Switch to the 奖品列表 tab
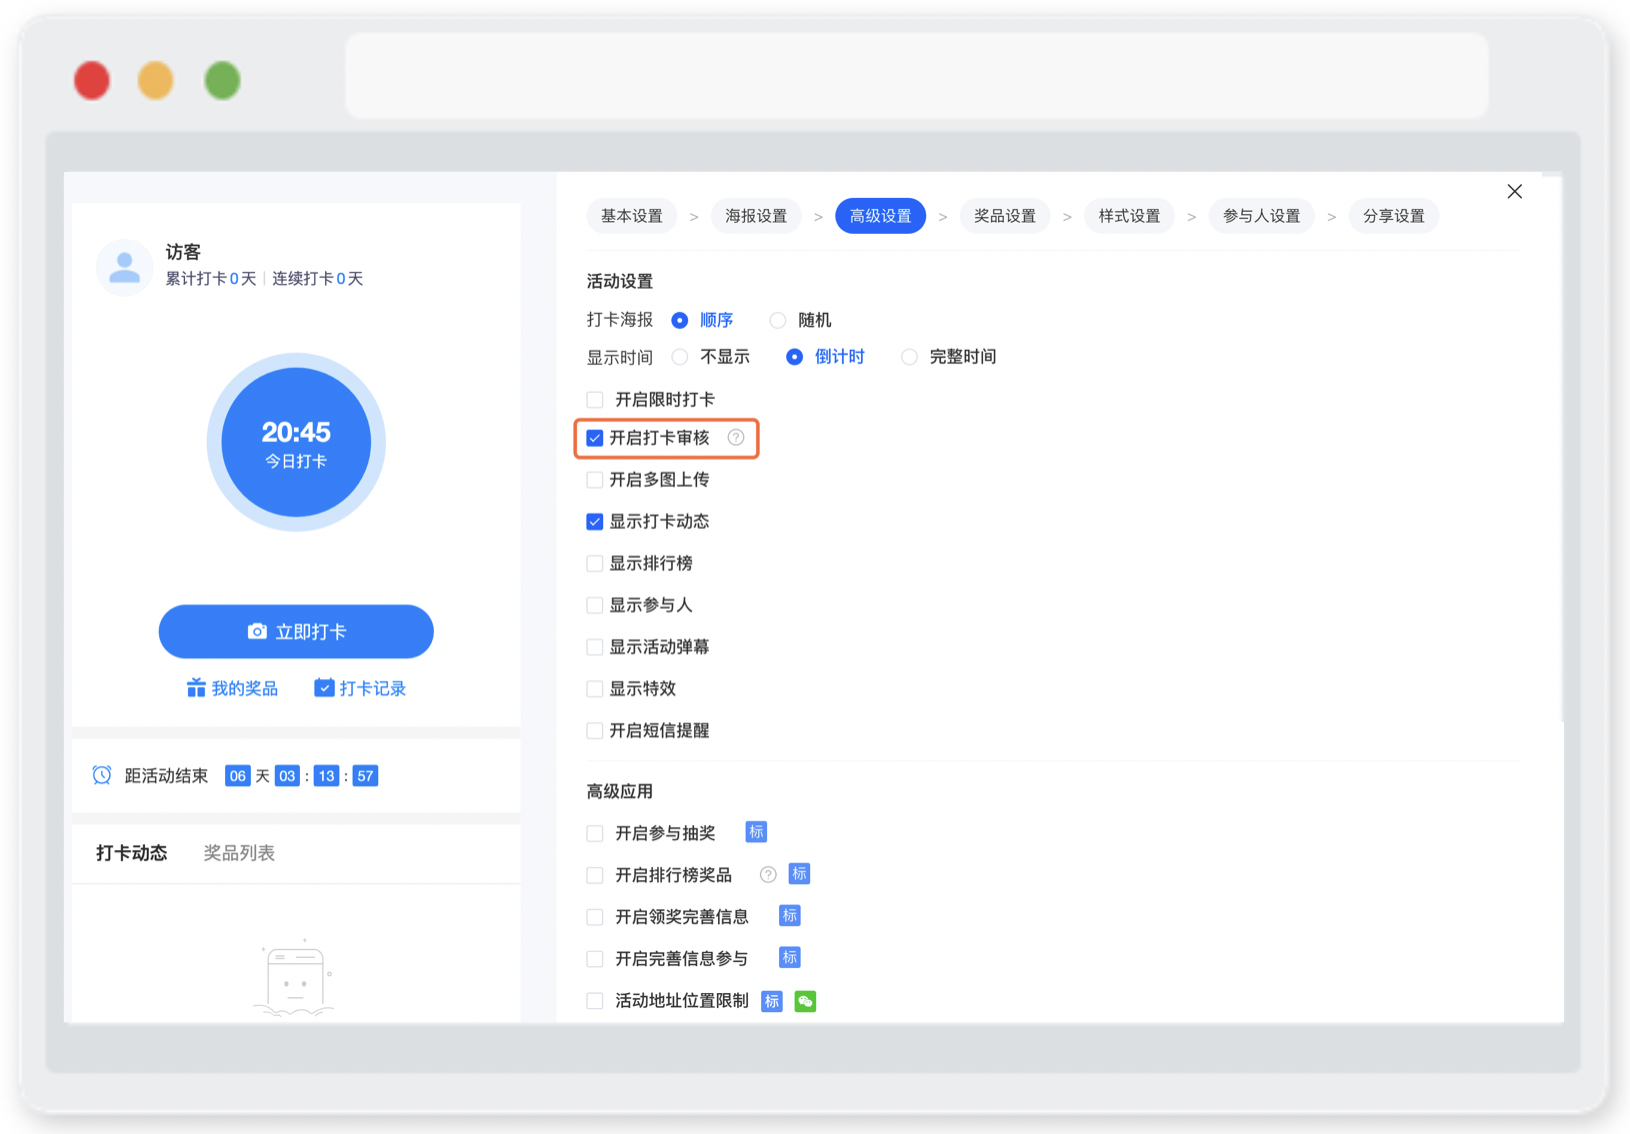 click(239, 853)
